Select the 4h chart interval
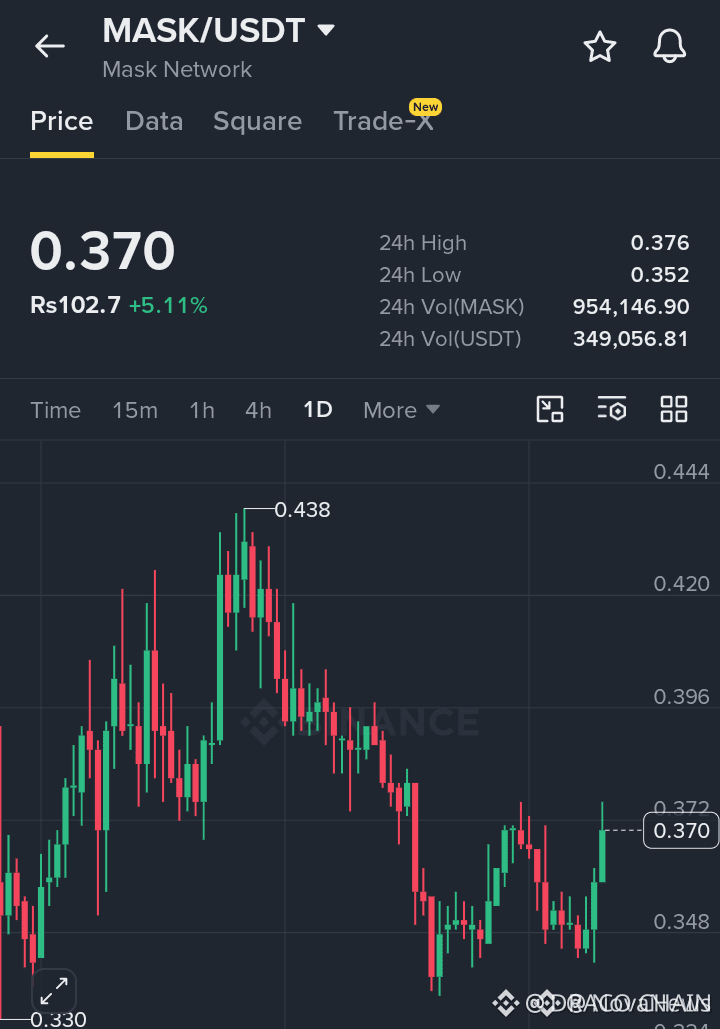The width and height of the screenshot is (720, 1029). tap(258, 410)
